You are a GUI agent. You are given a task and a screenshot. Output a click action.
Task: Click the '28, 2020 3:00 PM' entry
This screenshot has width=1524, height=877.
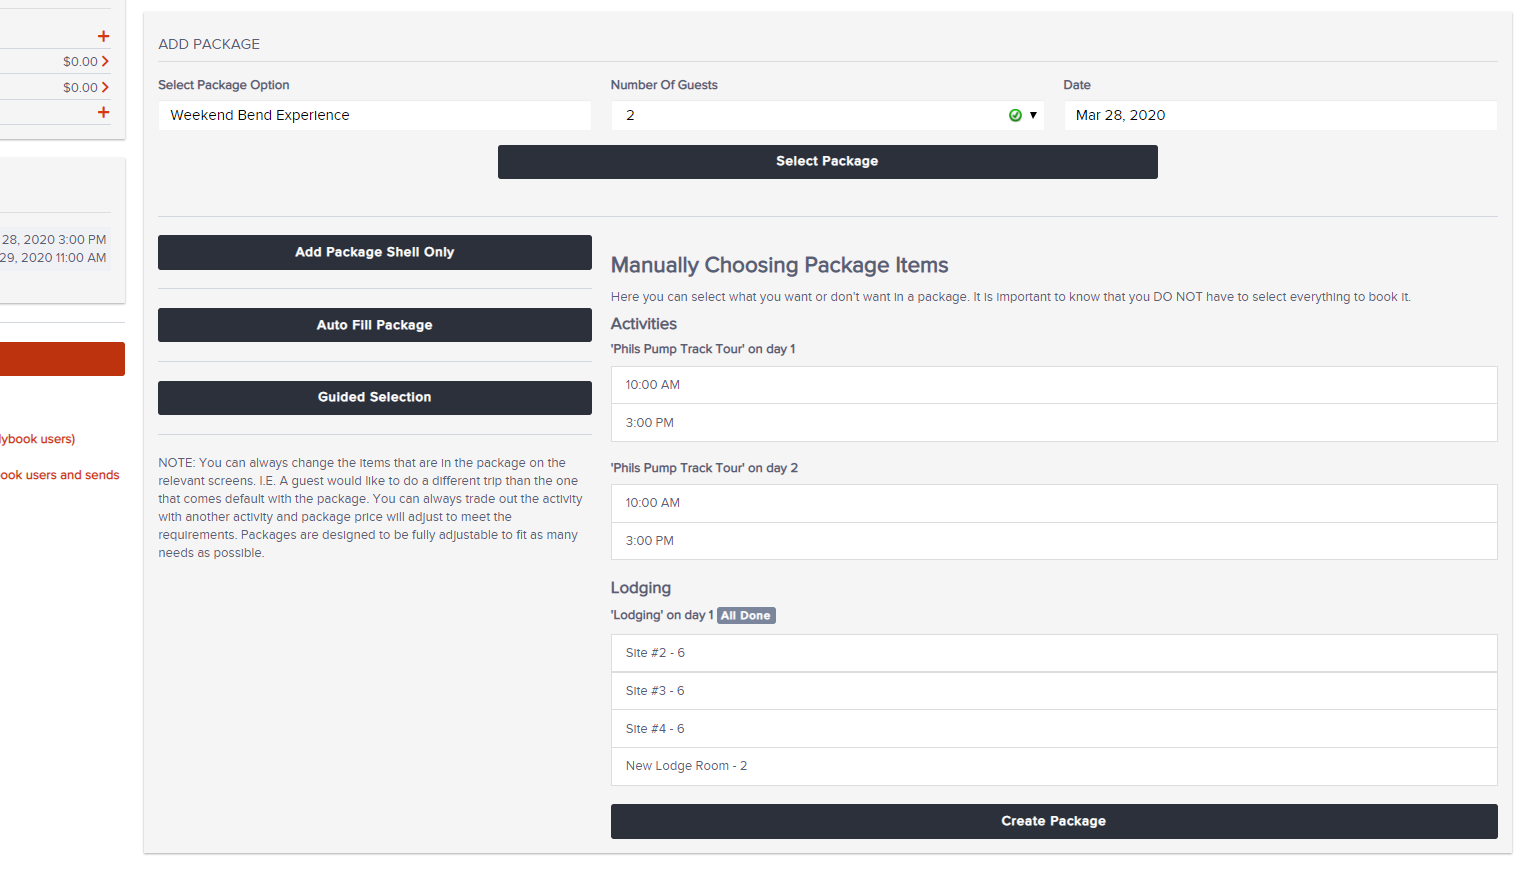[54, 240]
